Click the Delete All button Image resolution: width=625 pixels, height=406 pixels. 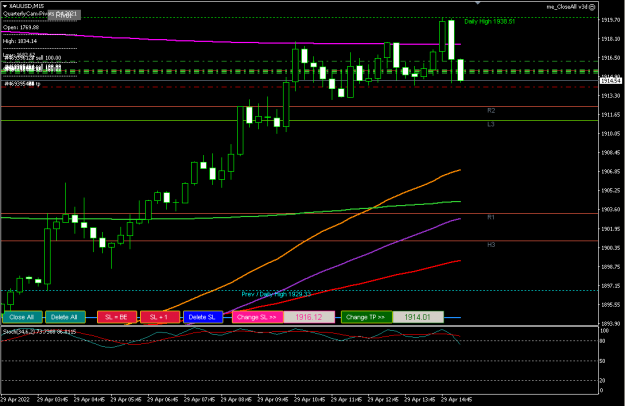pyautogui.click(x=65, y=317)
